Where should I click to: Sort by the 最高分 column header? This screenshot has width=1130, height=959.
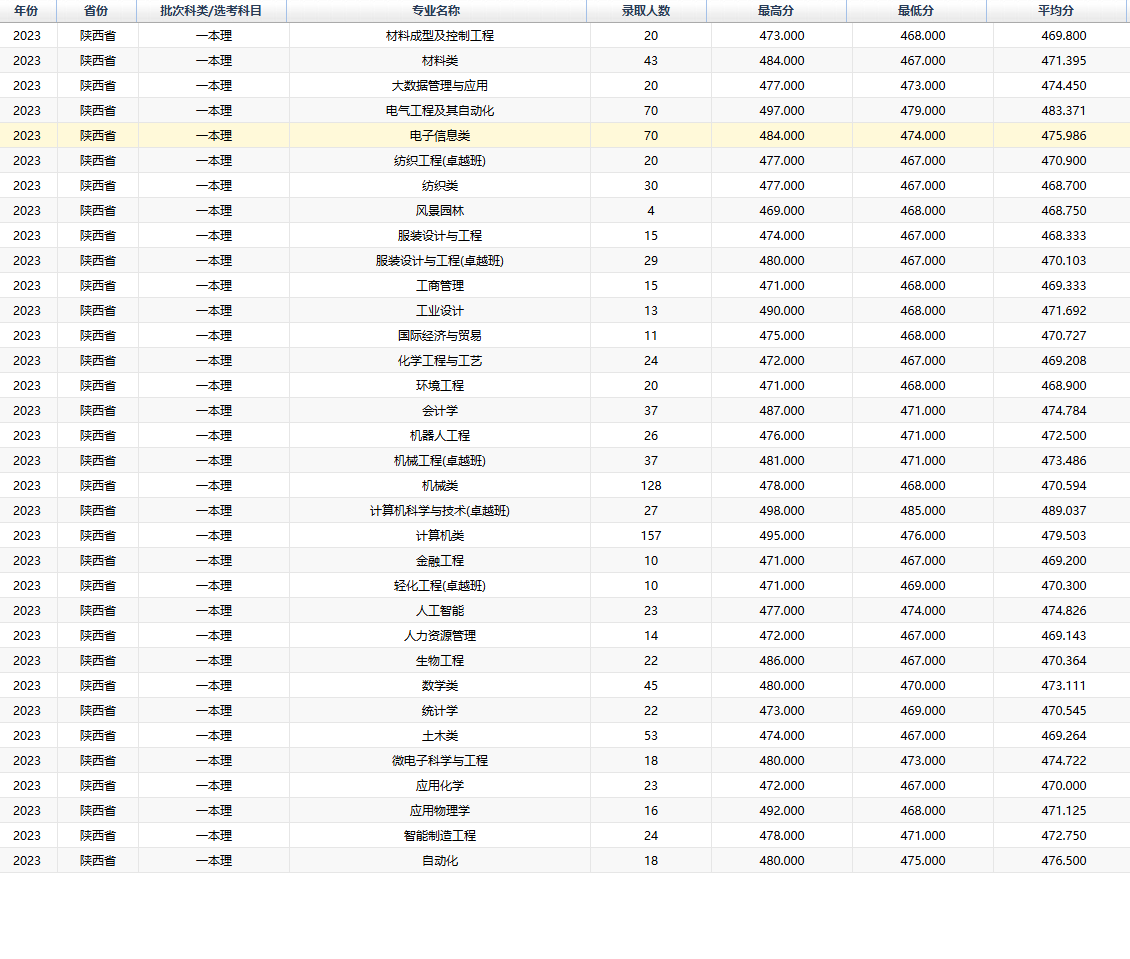[776, 11]
